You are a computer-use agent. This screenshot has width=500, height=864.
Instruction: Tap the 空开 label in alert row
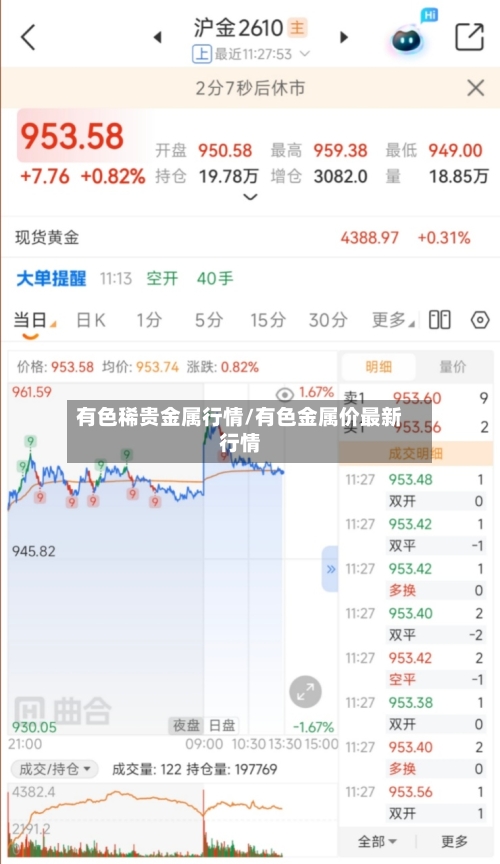click(x=162, y=278)
